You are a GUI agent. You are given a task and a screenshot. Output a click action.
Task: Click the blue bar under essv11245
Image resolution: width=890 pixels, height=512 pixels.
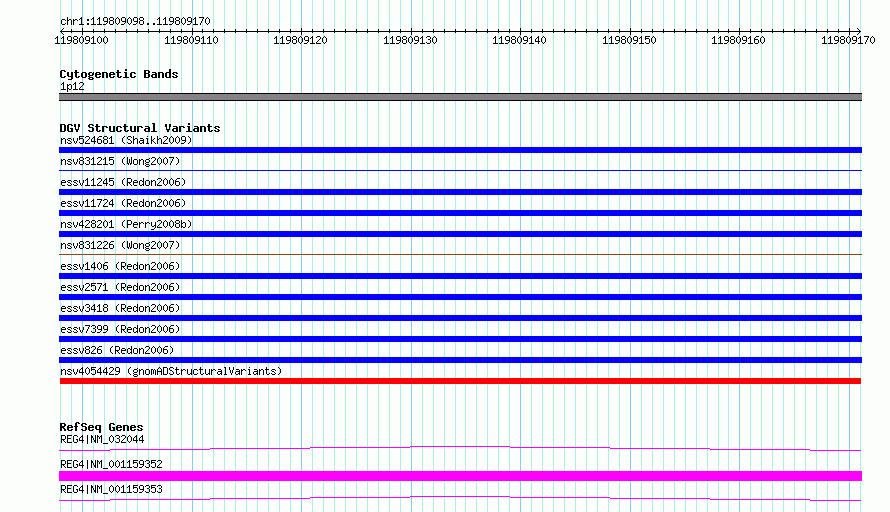coord(460,192)
